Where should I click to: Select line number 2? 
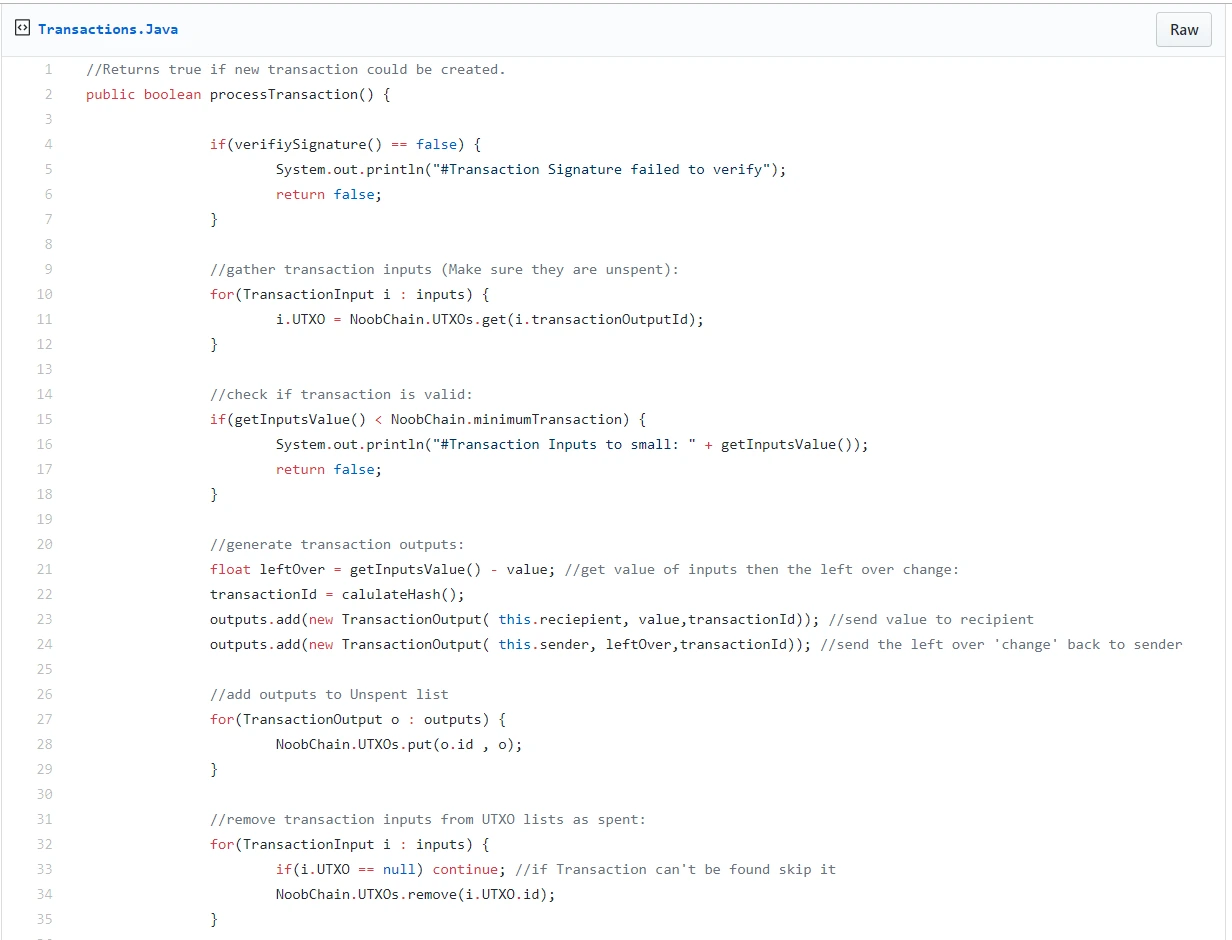[48, 94]
